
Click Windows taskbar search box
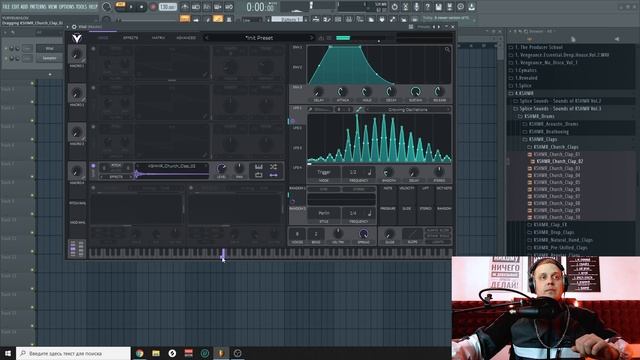tap(73, 353)
